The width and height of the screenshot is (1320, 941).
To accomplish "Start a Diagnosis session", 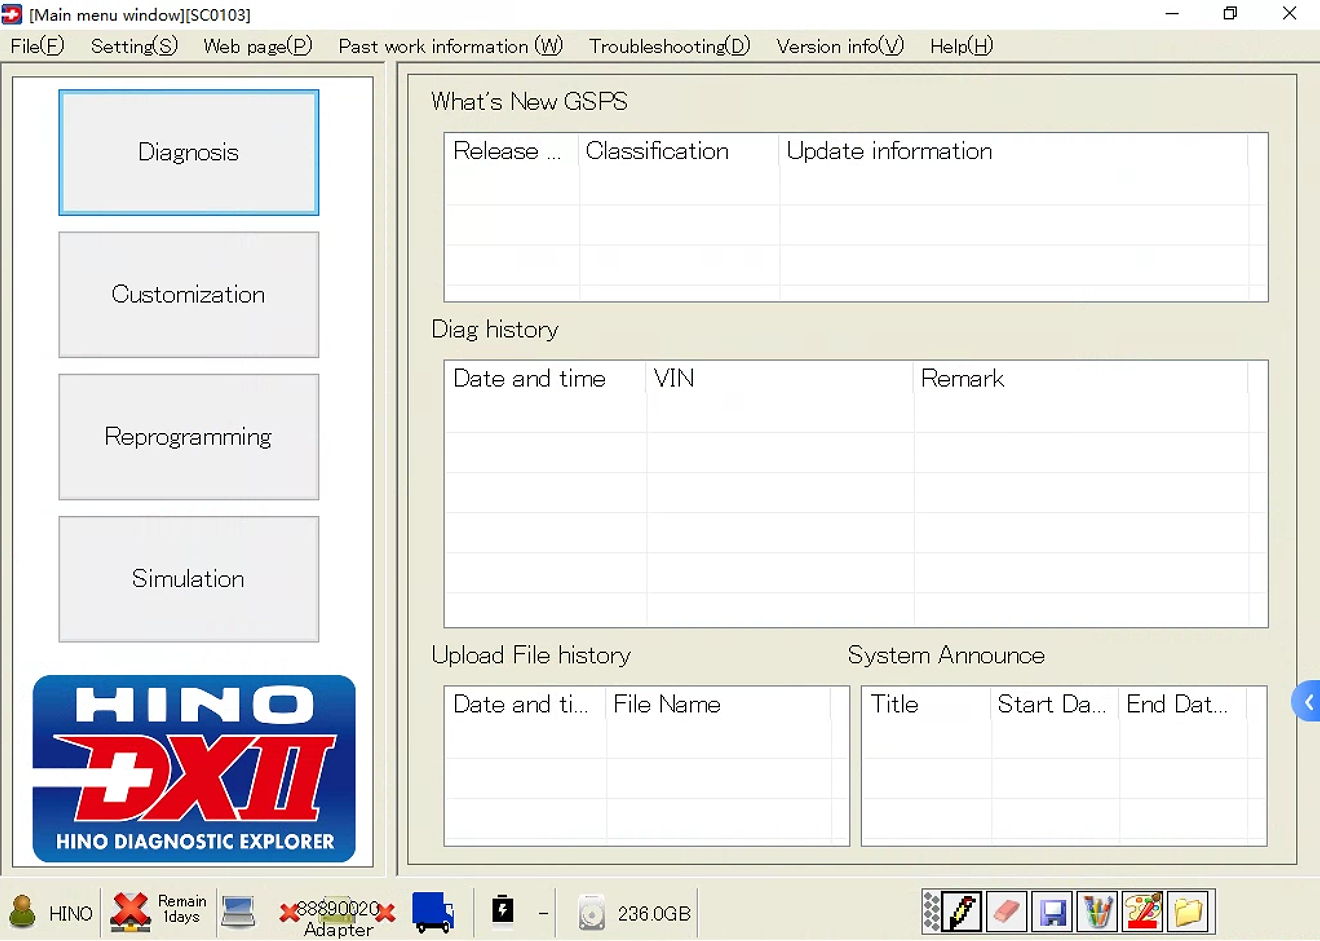I will tap(188, 152).
